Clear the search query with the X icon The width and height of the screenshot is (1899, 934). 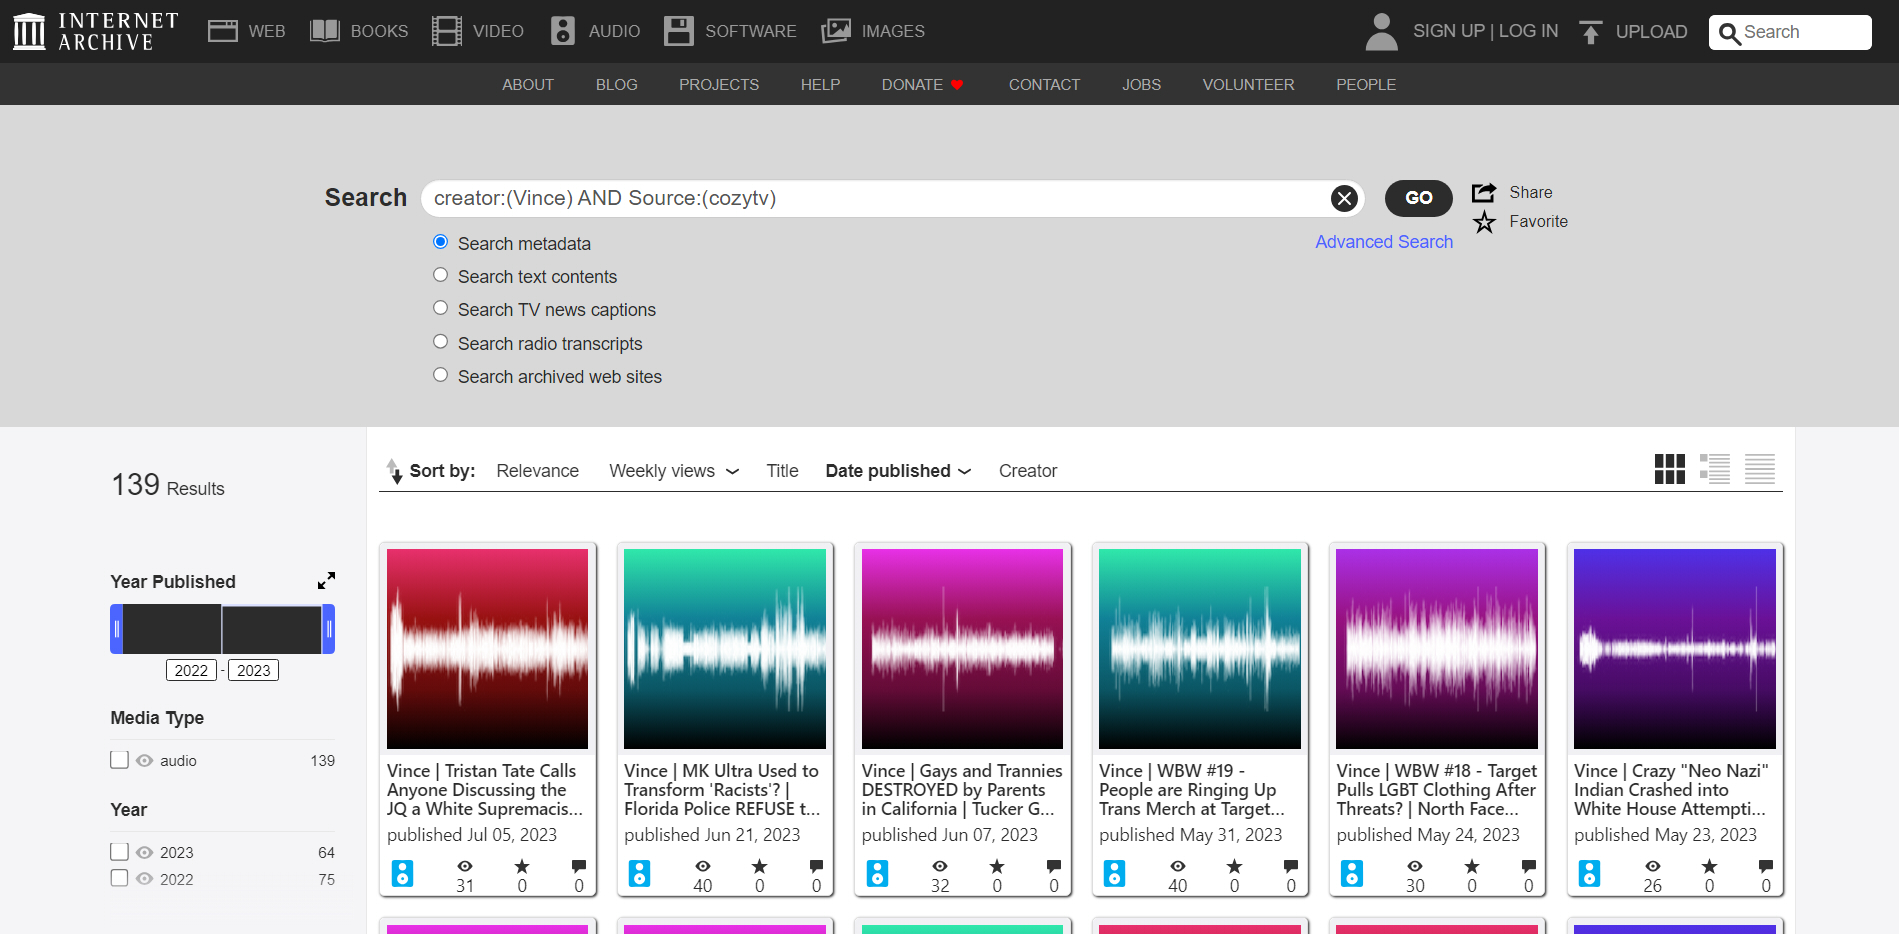click(x=1344, y=198)
